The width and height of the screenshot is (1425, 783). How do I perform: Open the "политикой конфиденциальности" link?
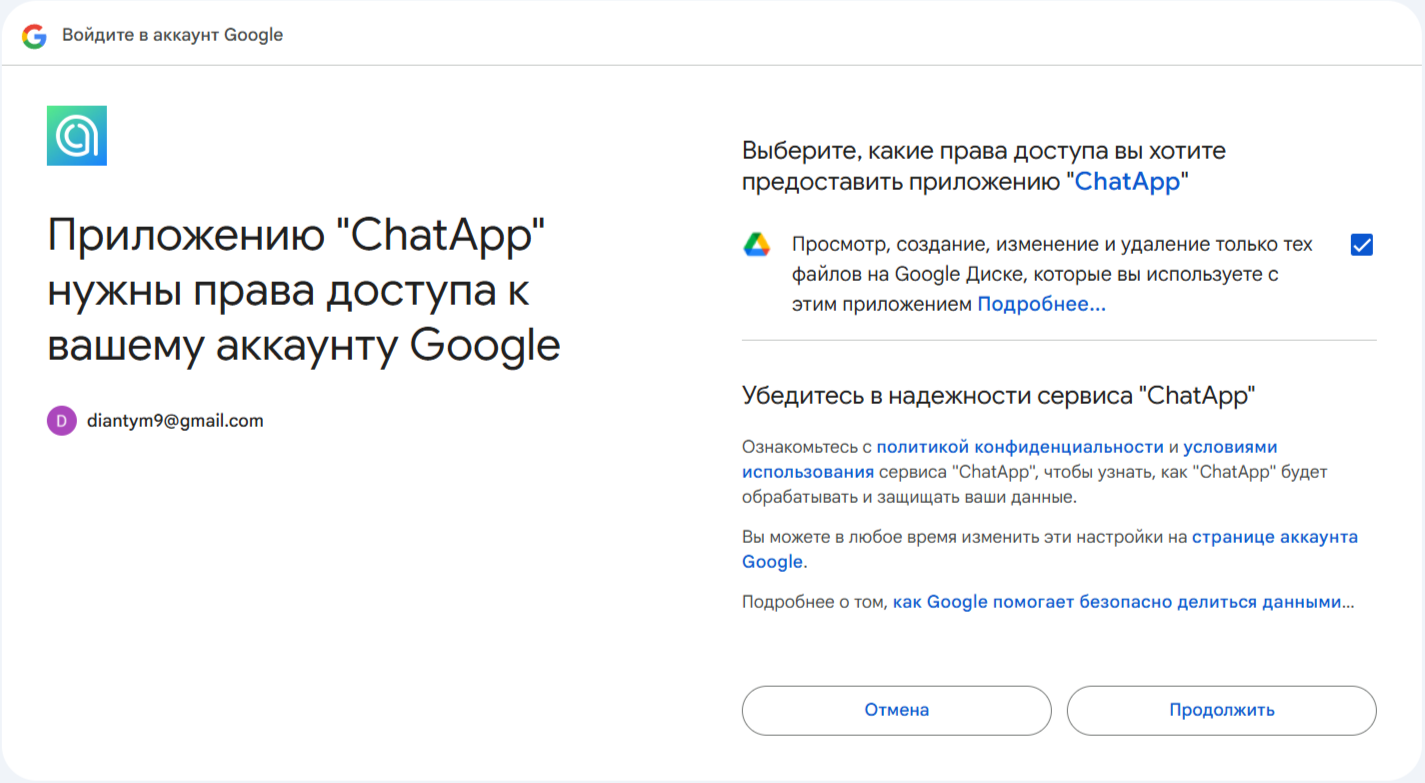point(1020,447)
